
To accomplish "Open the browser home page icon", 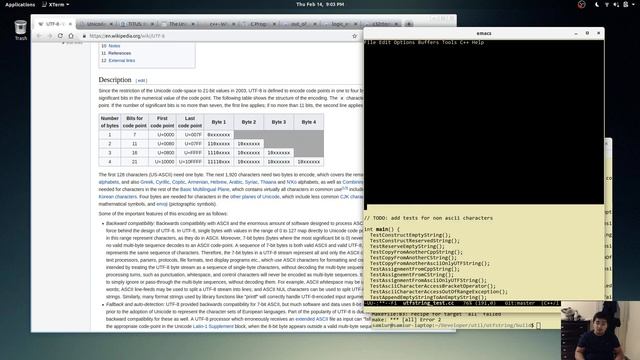I will (71, 36).
